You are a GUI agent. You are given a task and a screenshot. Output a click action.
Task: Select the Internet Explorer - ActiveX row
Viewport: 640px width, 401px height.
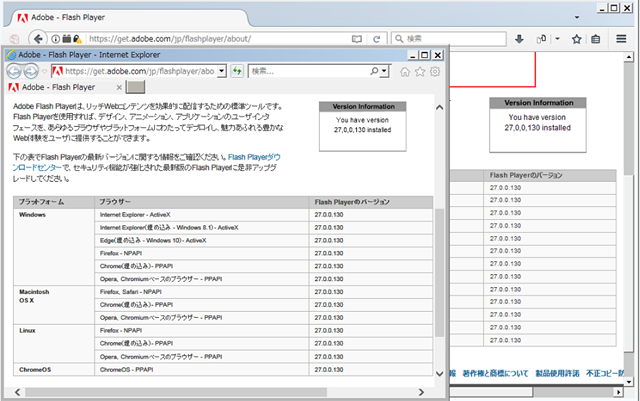coord(263,215)
